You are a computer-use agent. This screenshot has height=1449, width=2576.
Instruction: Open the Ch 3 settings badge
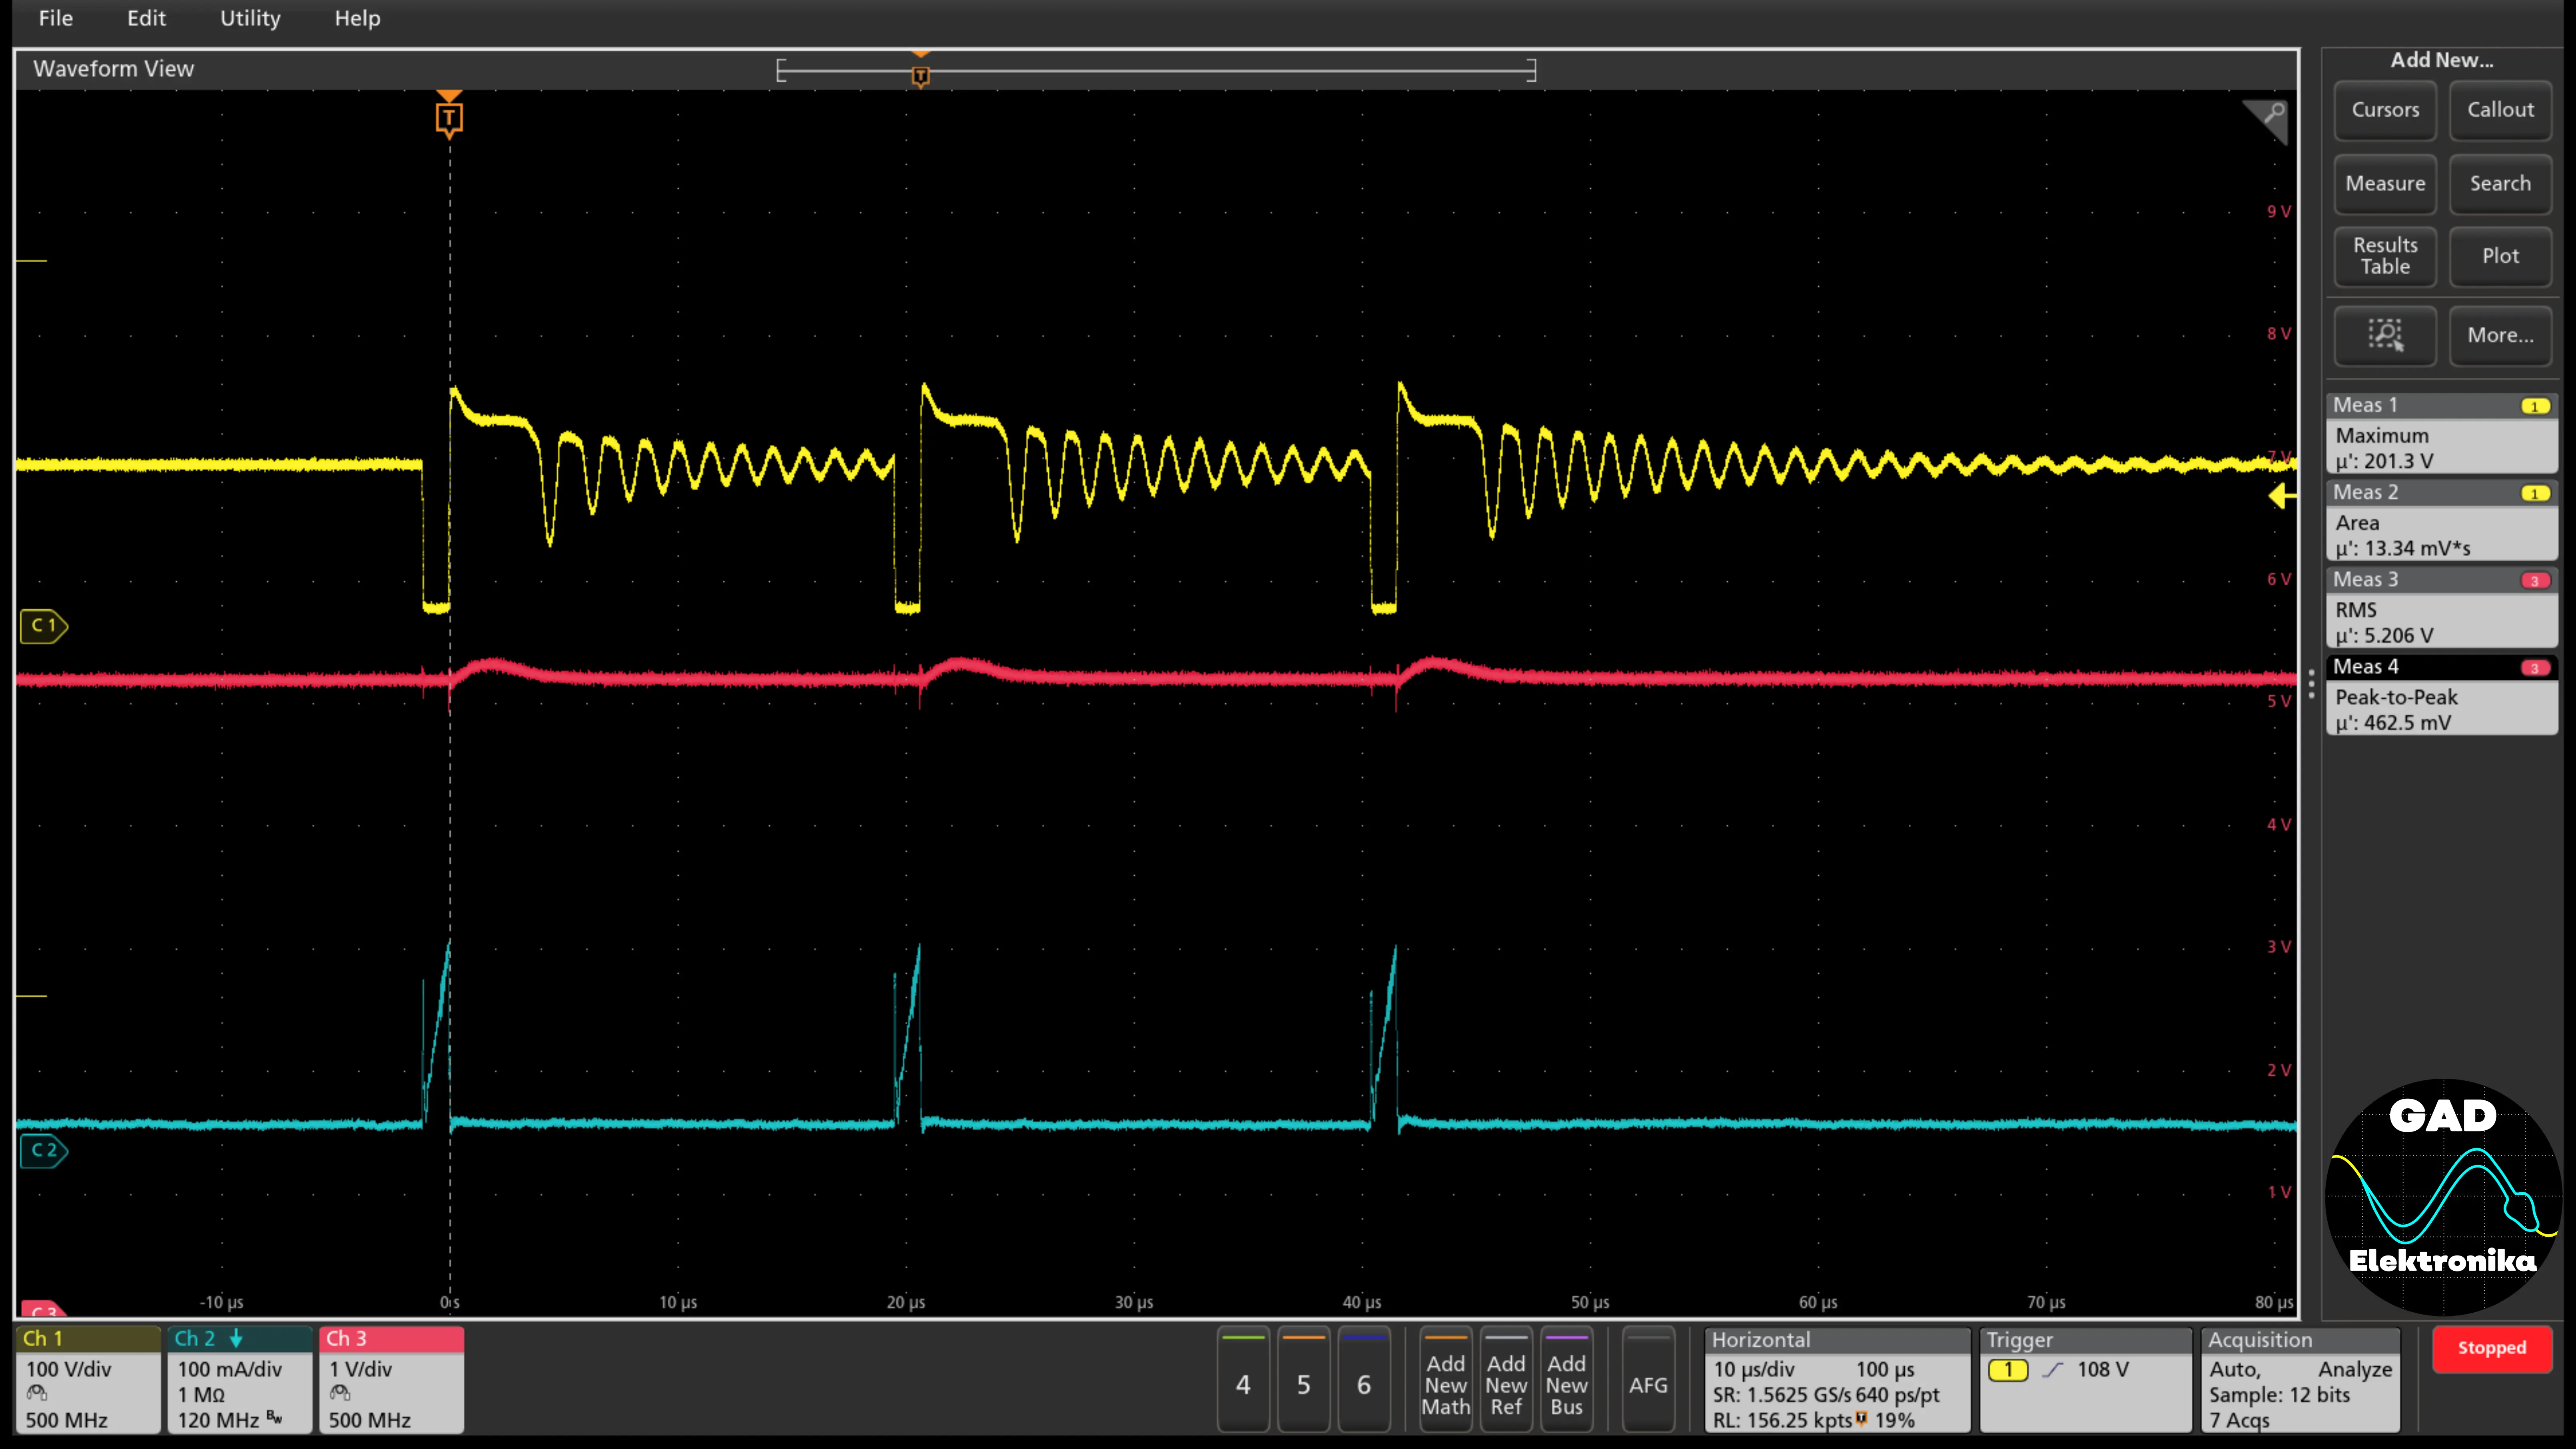[x=391, y=1380]
